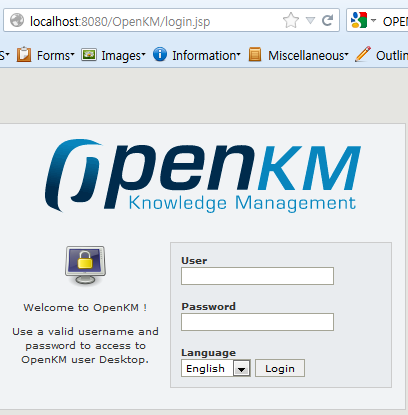Click the 'Language' field label
The width and height of the screenshot is (408, 415).
click(208, 353)
